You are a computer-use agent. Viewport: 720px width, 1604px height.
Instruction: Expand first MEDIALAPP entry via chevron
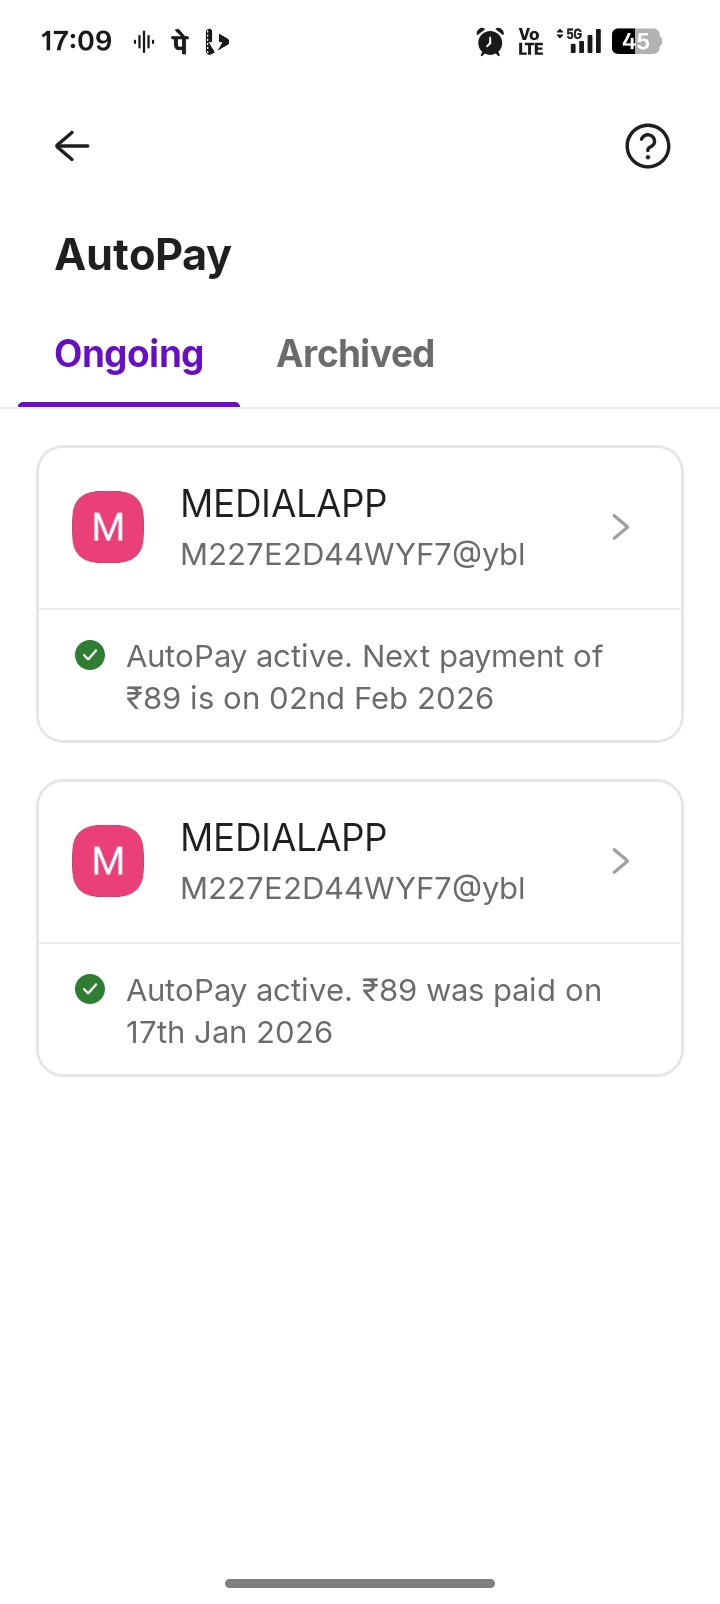(x=621, y=527)
